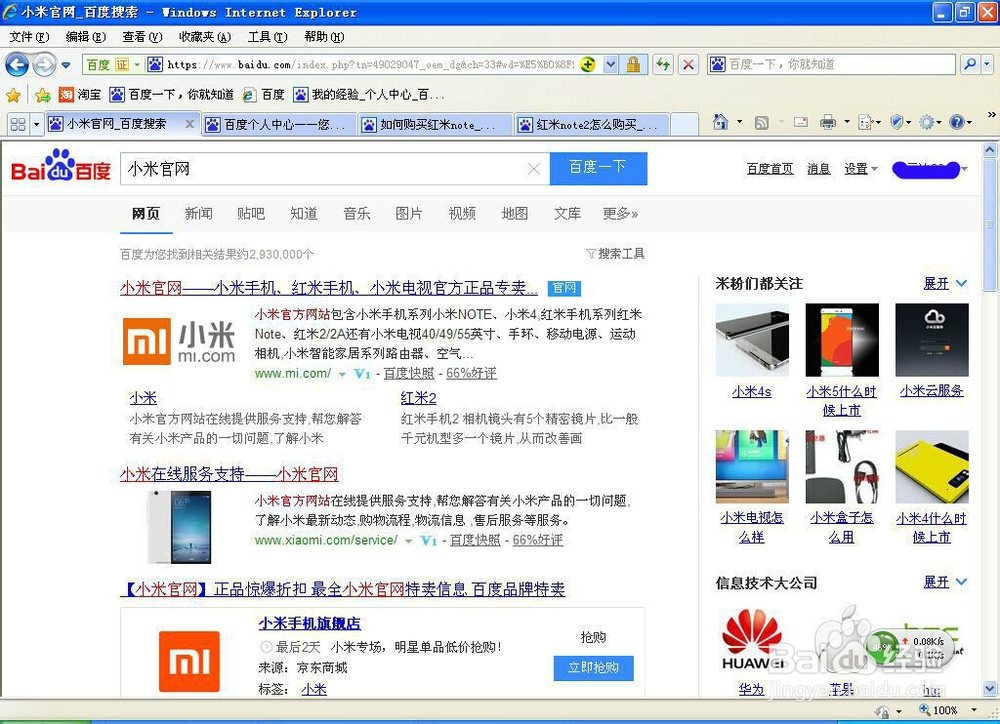Click the Favorites star icon
1000x724 pixels.
pyautogui.click(x=13, y=95)
